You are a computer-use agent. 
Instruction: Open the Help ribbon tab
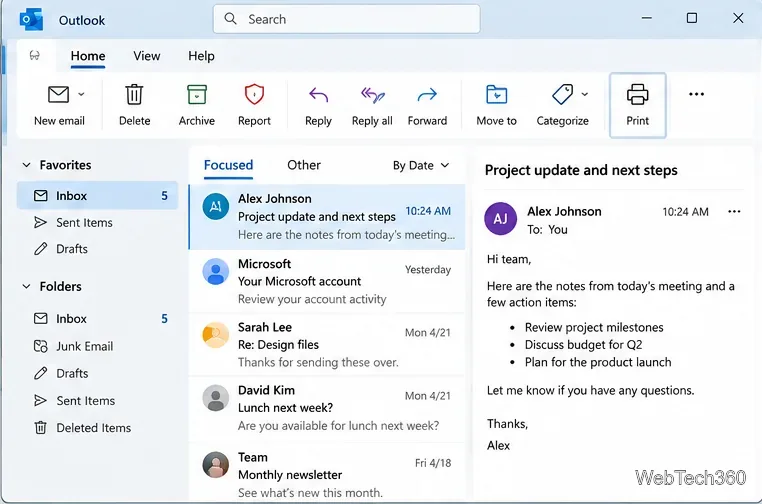pos(201,56)
